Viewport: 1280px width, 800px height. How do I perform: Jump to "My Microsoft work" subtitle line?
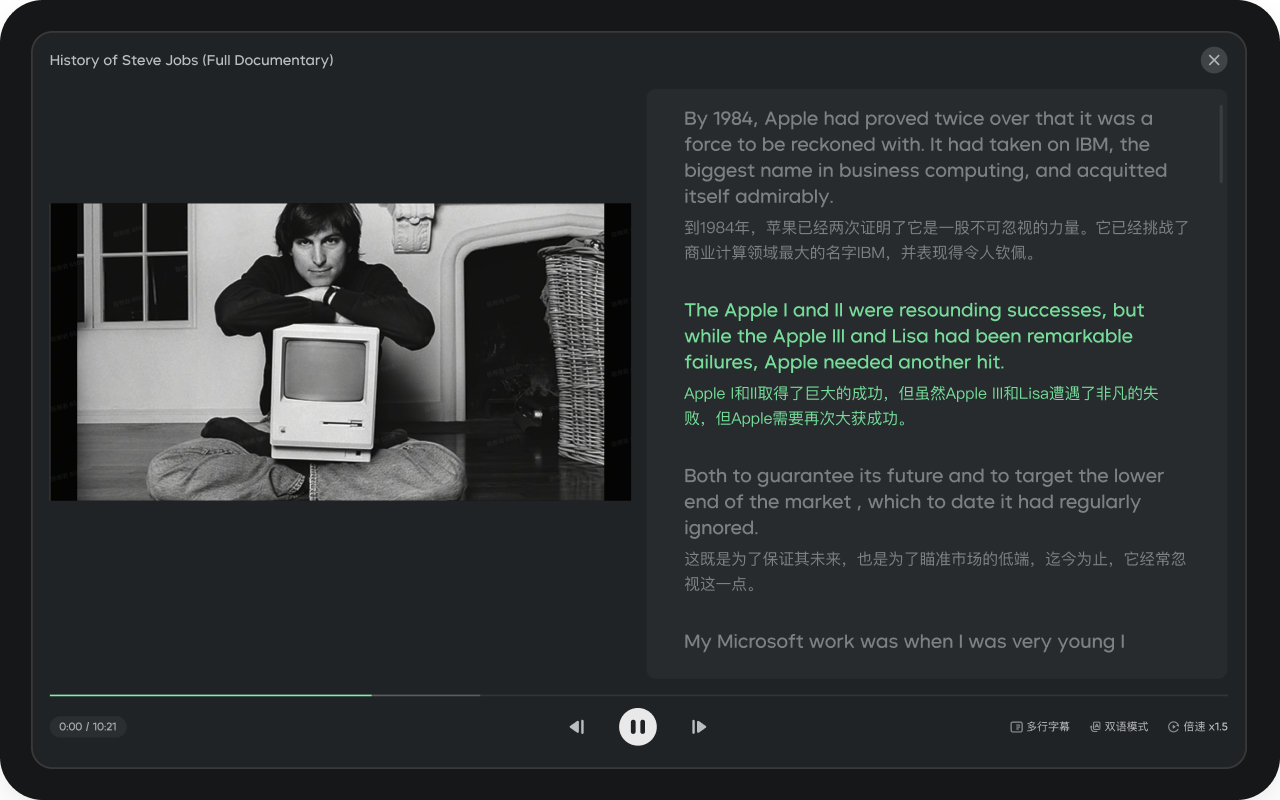coord(904,642)
